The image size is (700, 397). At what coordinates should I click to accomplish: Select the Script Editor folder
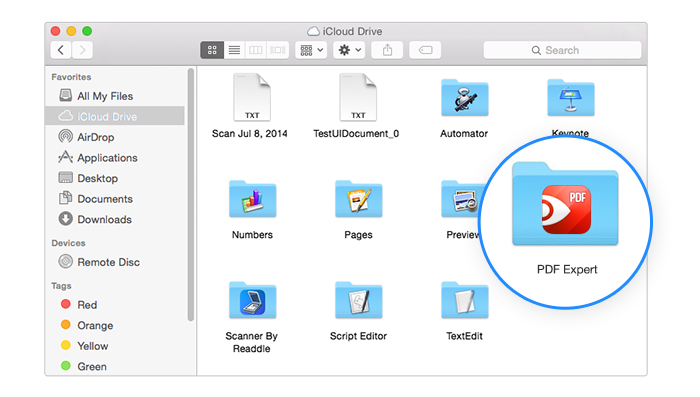pyautogui.click(x=358, y=300)
